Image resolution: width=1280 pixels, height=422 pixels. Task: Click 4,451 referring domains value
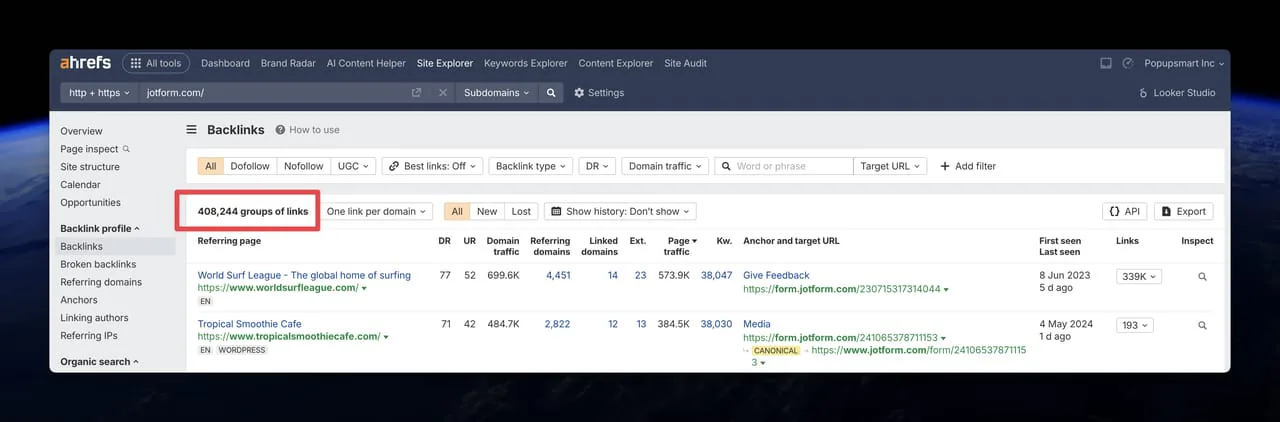coord(557,275)
